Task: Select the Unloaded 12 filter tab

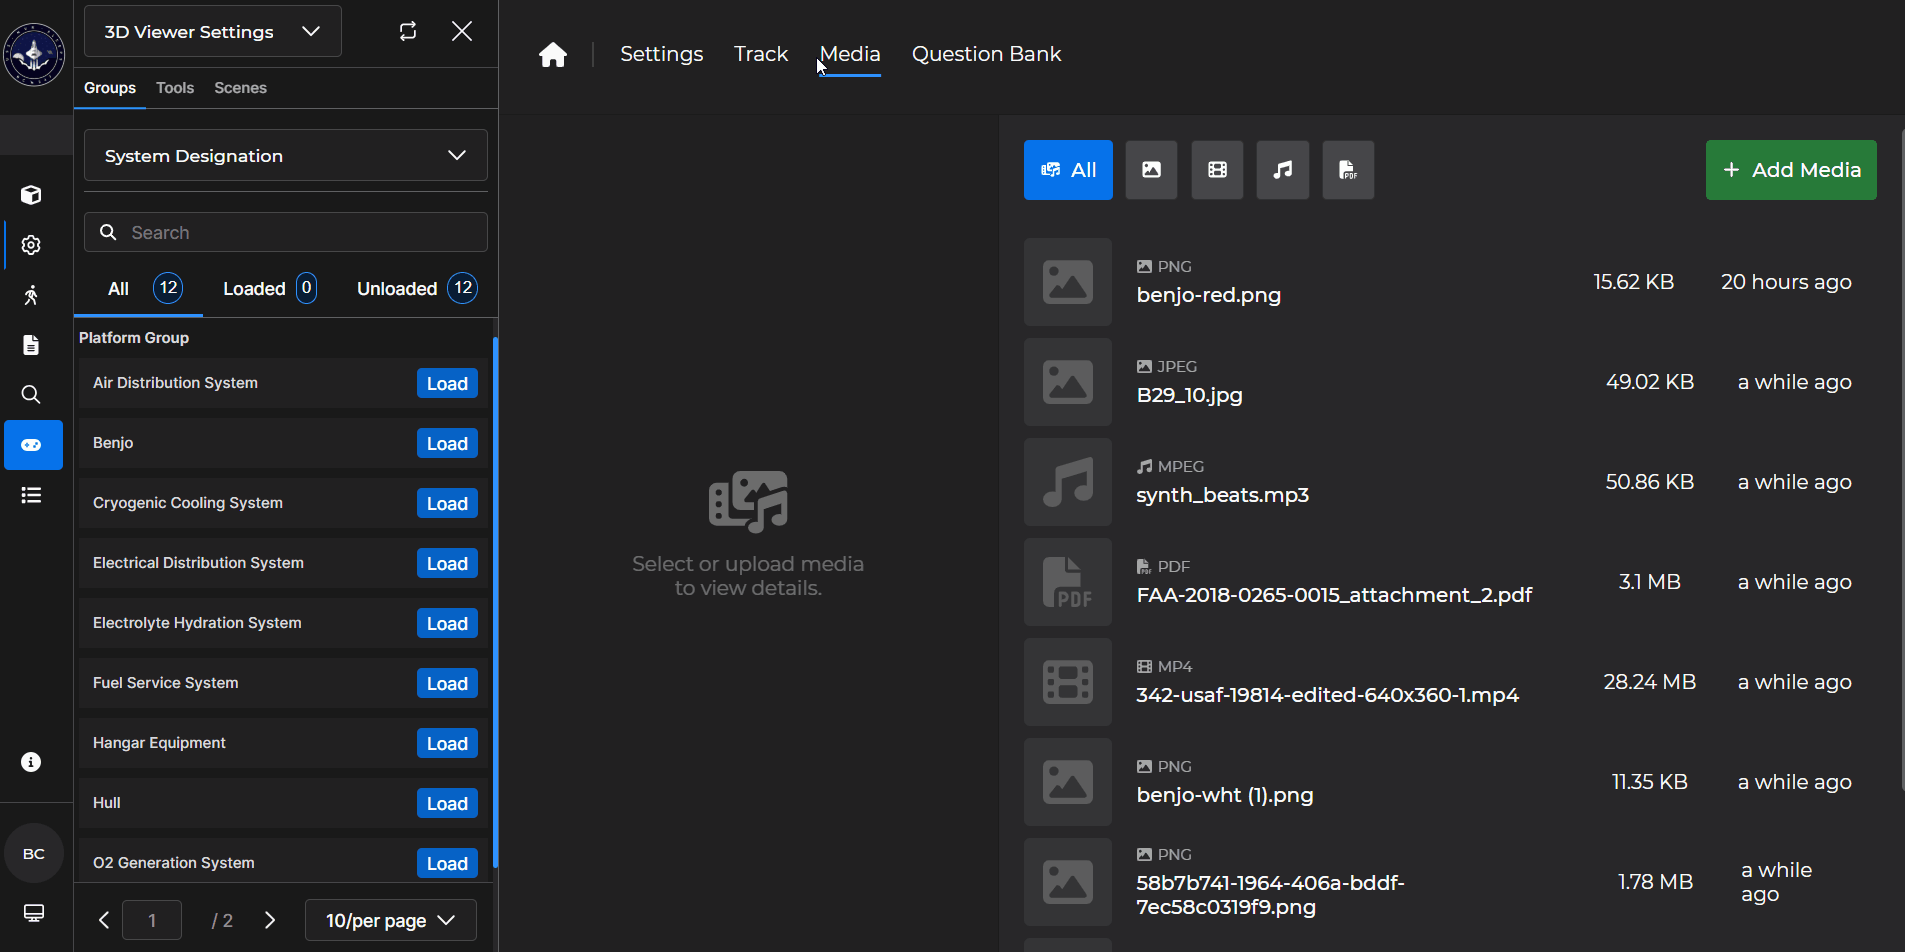Action: click(x=417, y=289)
